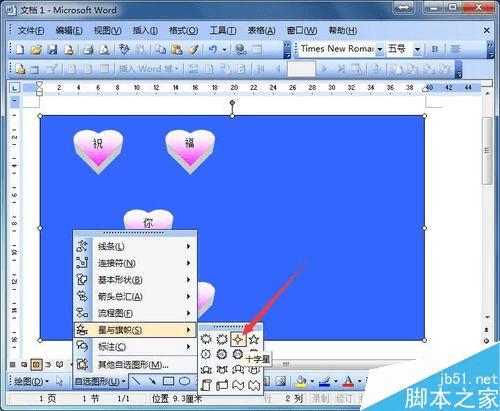Screen dimensions: 500x411
Task: Expand the Fill Color dropdown arrow
Action: point(312,381)
